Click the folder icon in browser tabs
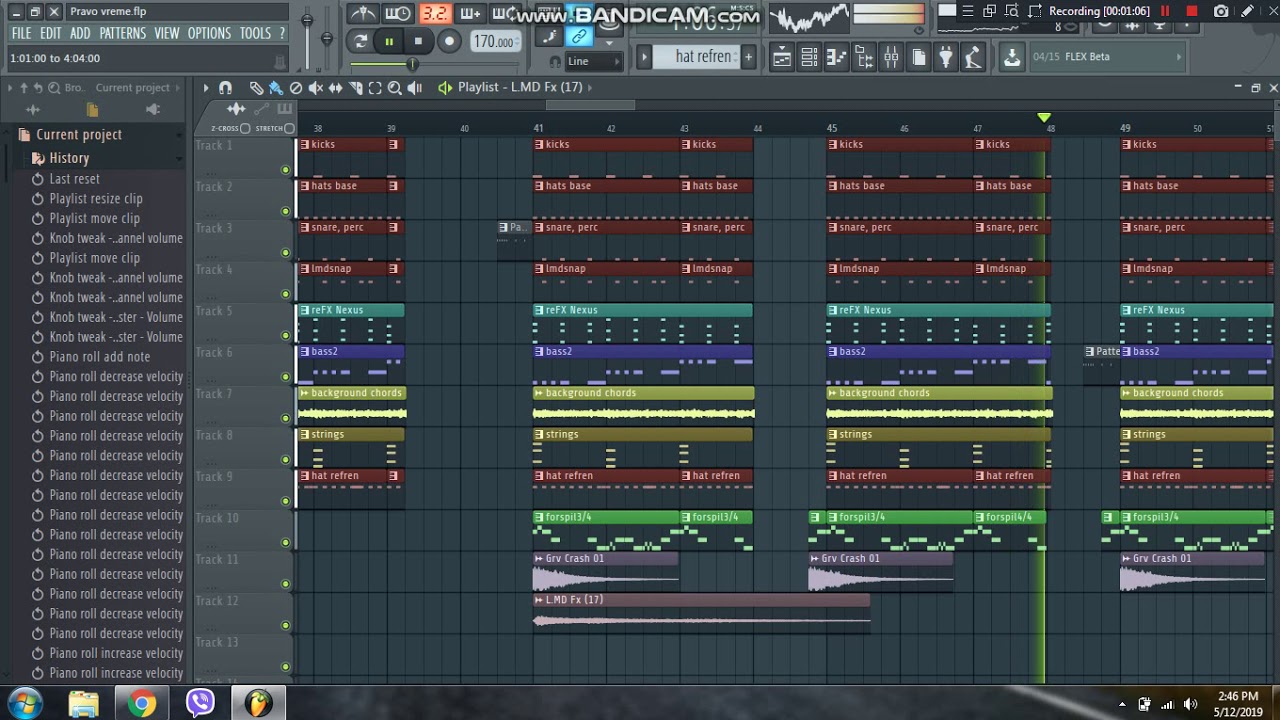Screen dimensions: 1280x720 click(92, 109)
